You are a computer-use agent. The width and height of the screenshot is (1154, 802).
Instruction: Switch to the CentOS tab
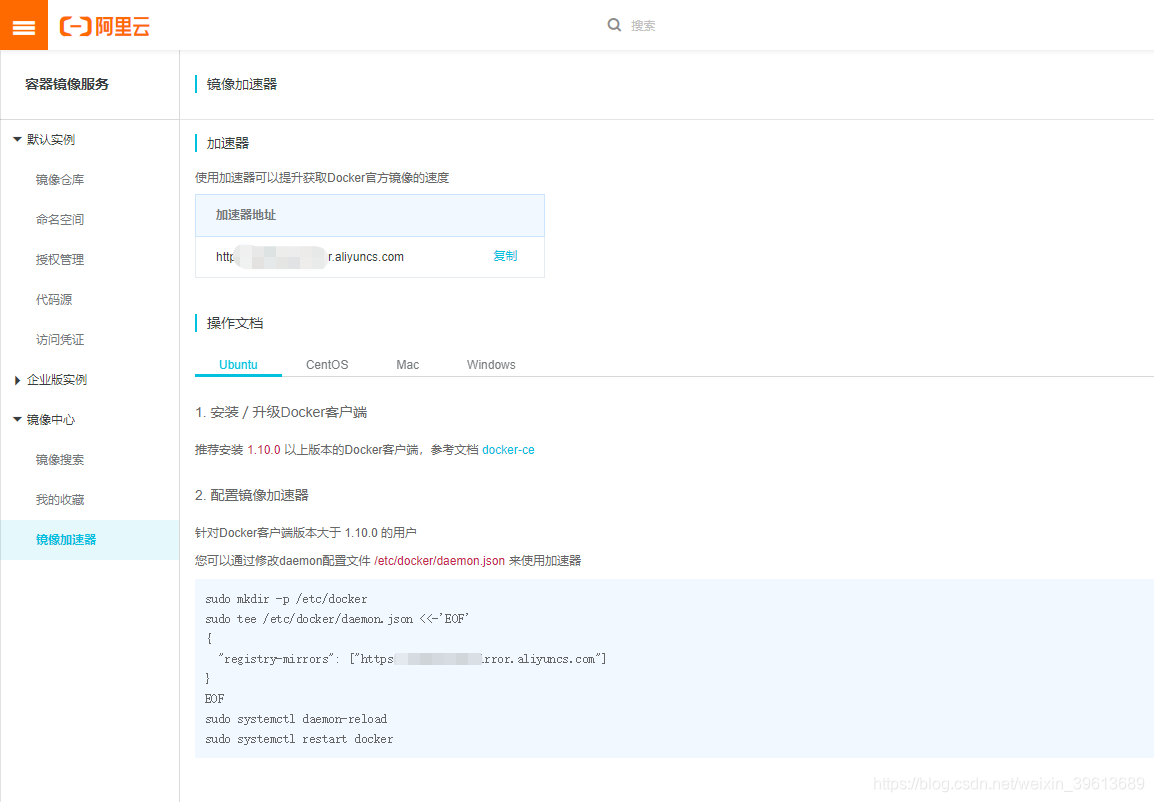326,364
